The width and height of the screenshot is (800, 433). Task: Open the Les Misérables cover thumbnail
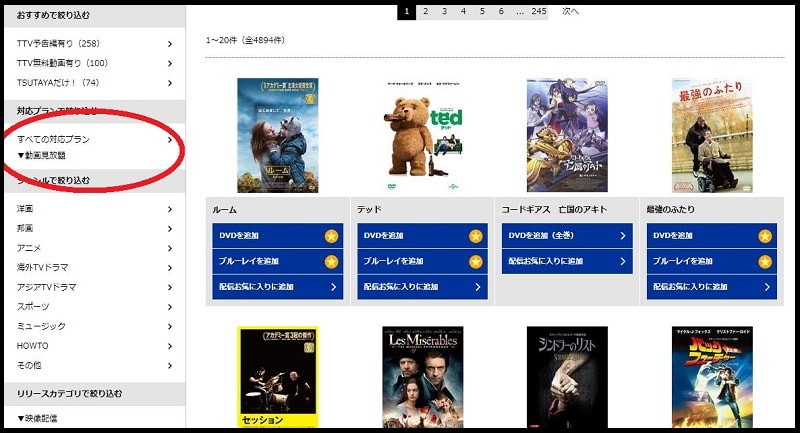click(423, 377)
